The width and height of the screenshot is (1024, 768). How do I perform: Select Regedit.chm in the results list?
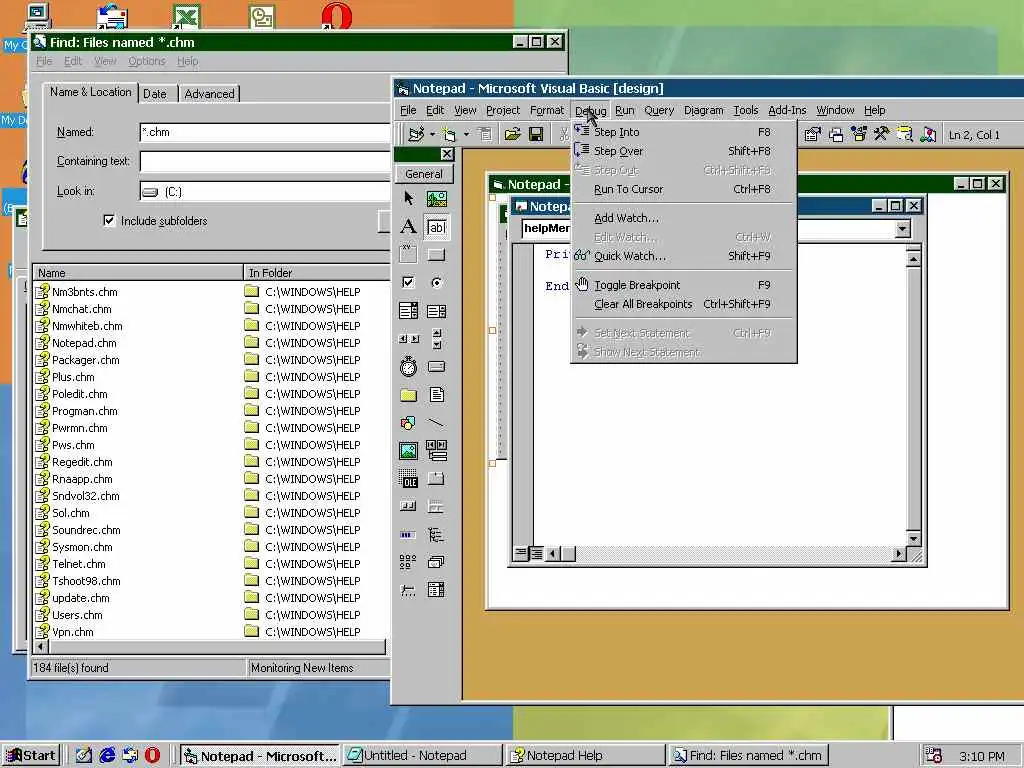tap(82, 462)
